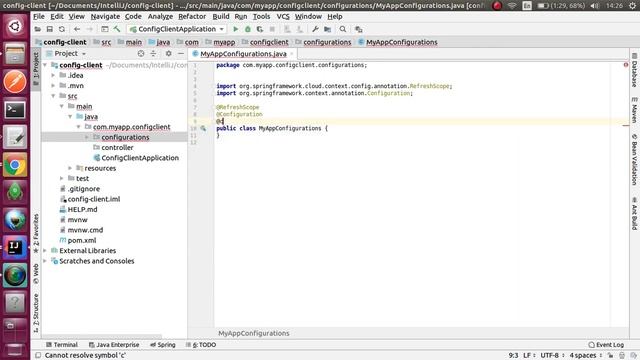640x360 pixels.
Task: Start debugging with the green bug icon
Action: 248,29
